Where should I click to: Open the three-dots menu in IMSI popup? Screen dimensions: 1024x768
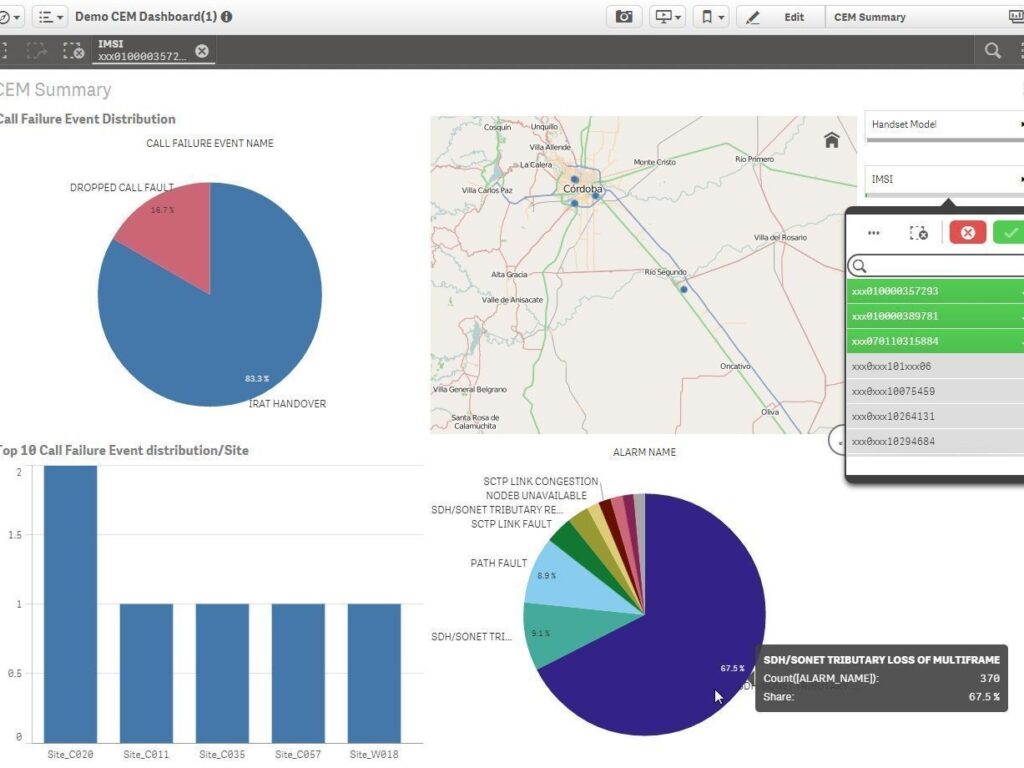874,233
